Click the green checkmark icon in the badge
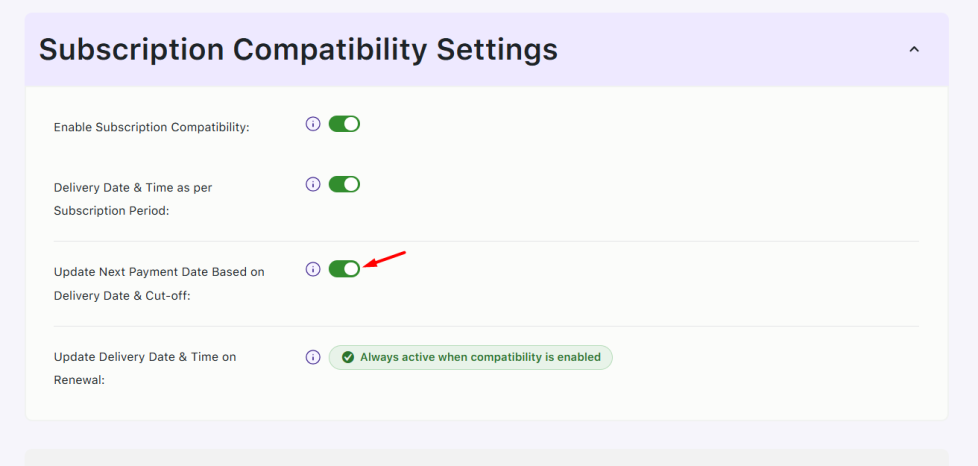Screen dimensions: 978x466 (348, 357)
